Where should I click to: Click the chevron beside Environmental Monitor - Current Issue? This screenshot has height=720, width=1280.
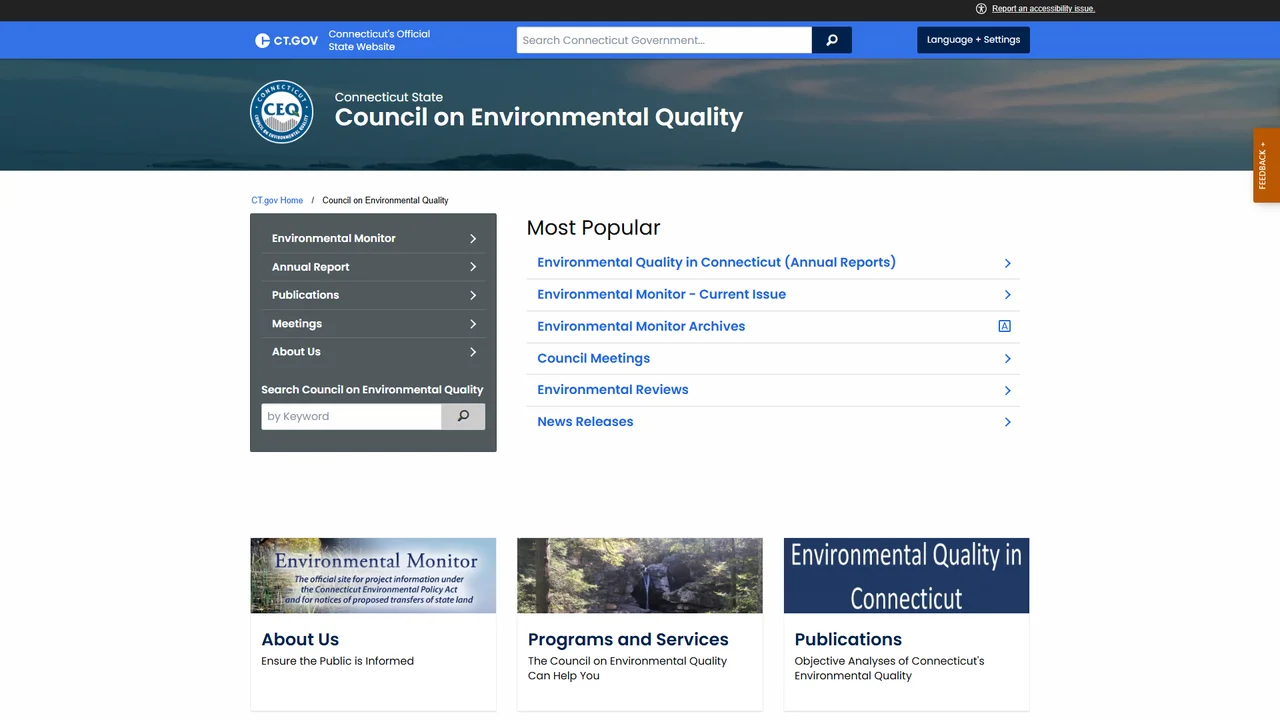1007,295
